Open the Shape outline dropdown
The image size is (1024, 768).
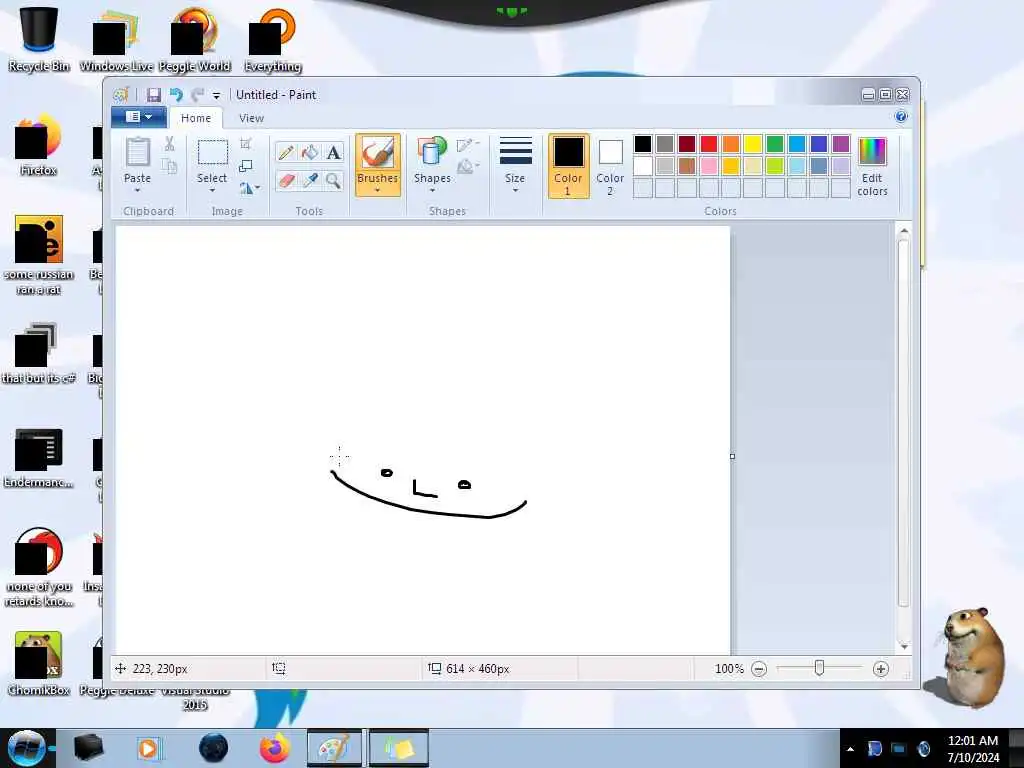468,145
